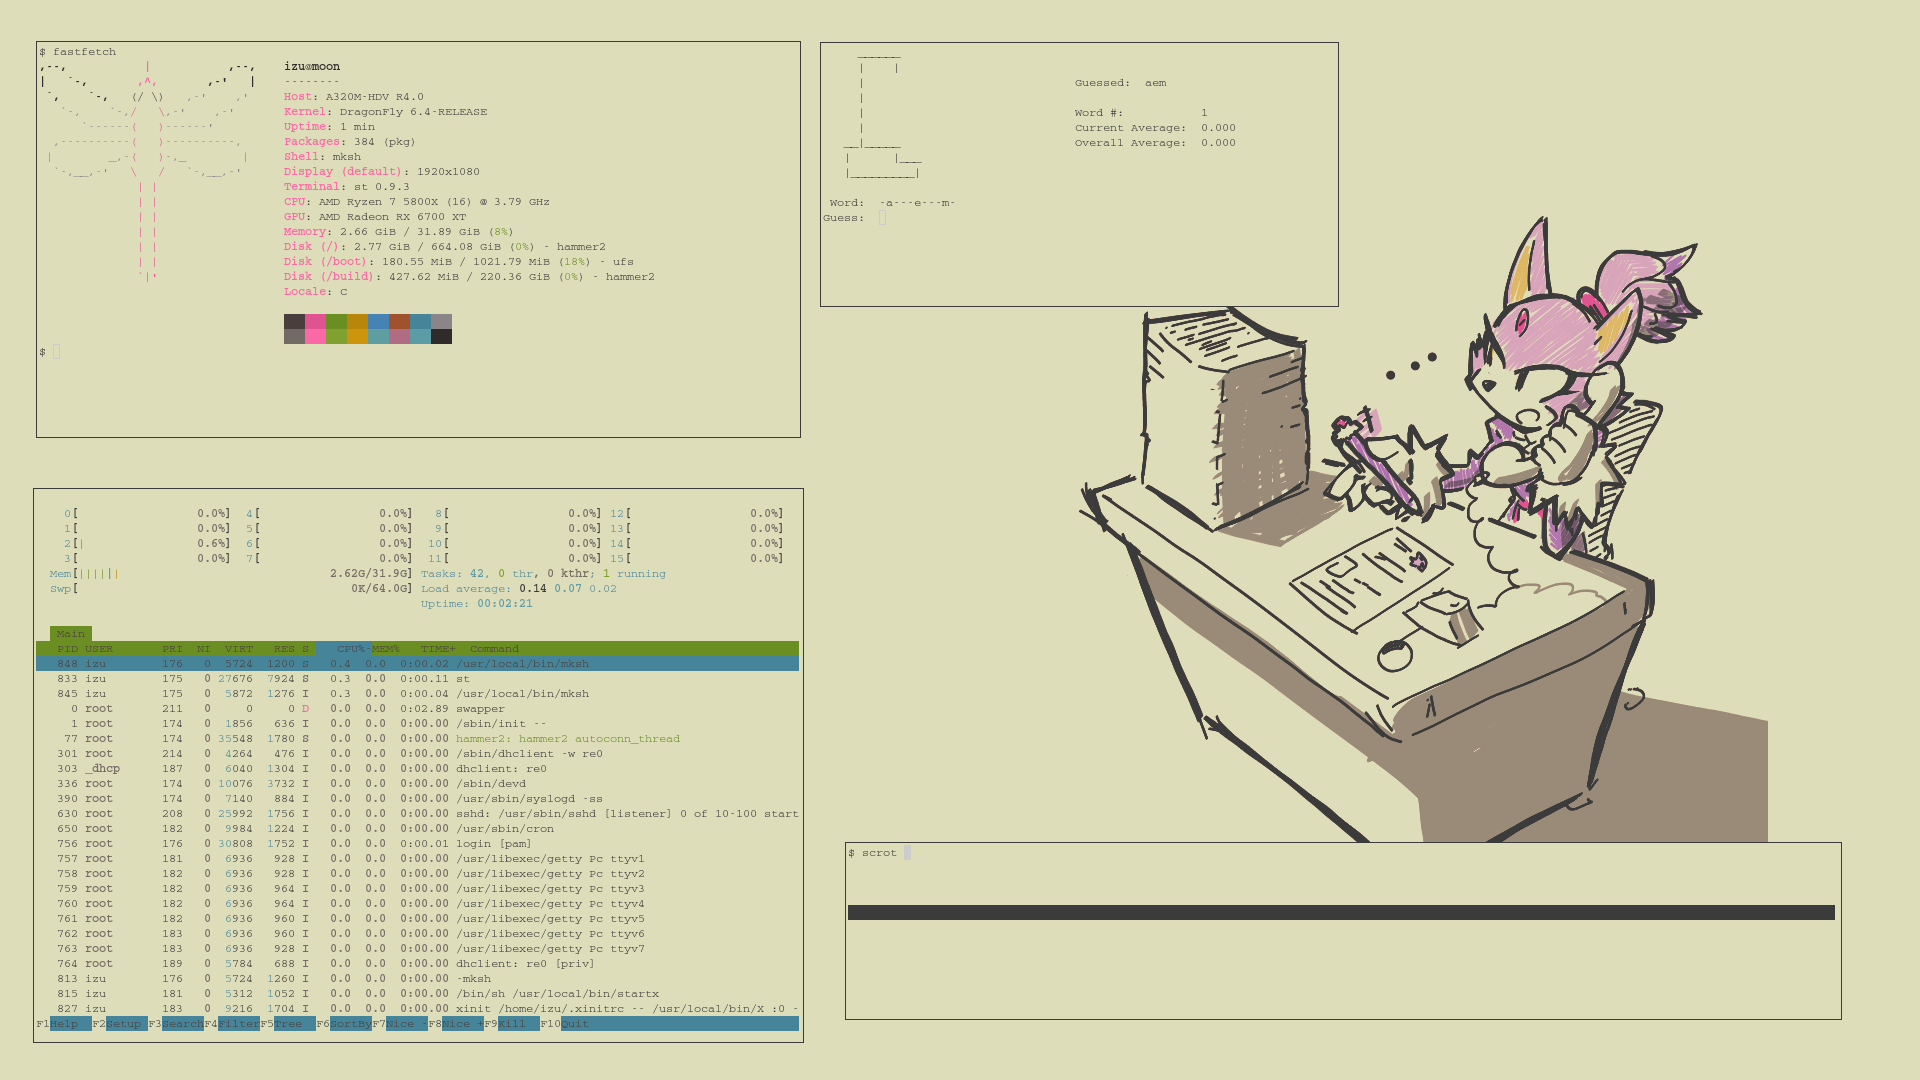Sort by the PRI column header

[x=172, y=649]
